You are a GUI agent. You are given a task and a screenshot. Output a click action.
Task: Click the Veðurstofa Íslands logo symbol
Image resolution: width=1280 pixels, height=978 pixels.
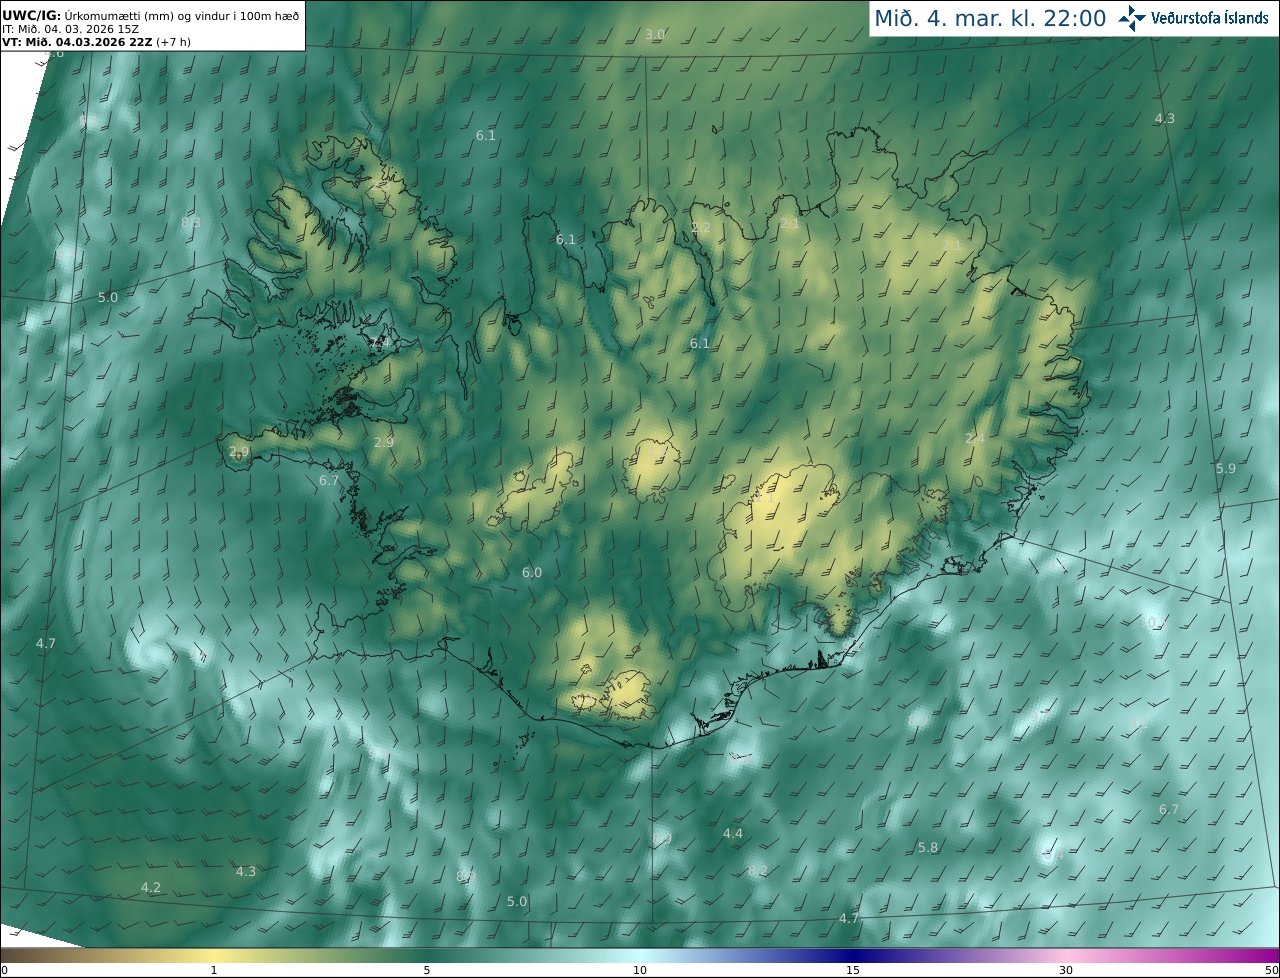1132,17
